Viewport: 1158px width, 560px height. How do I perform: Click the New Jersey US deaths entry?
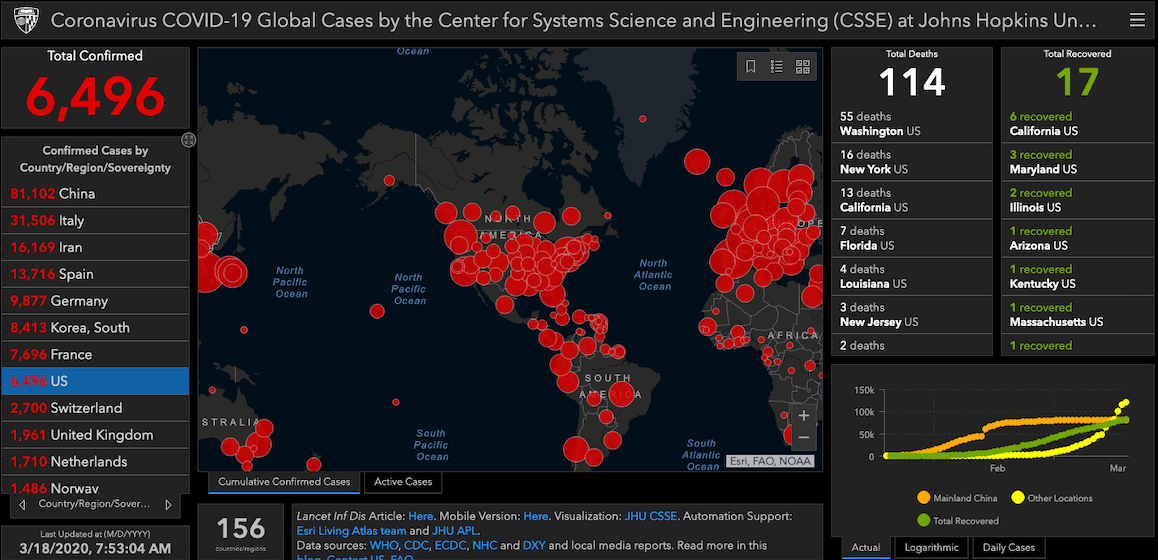(x=912, y=314)
